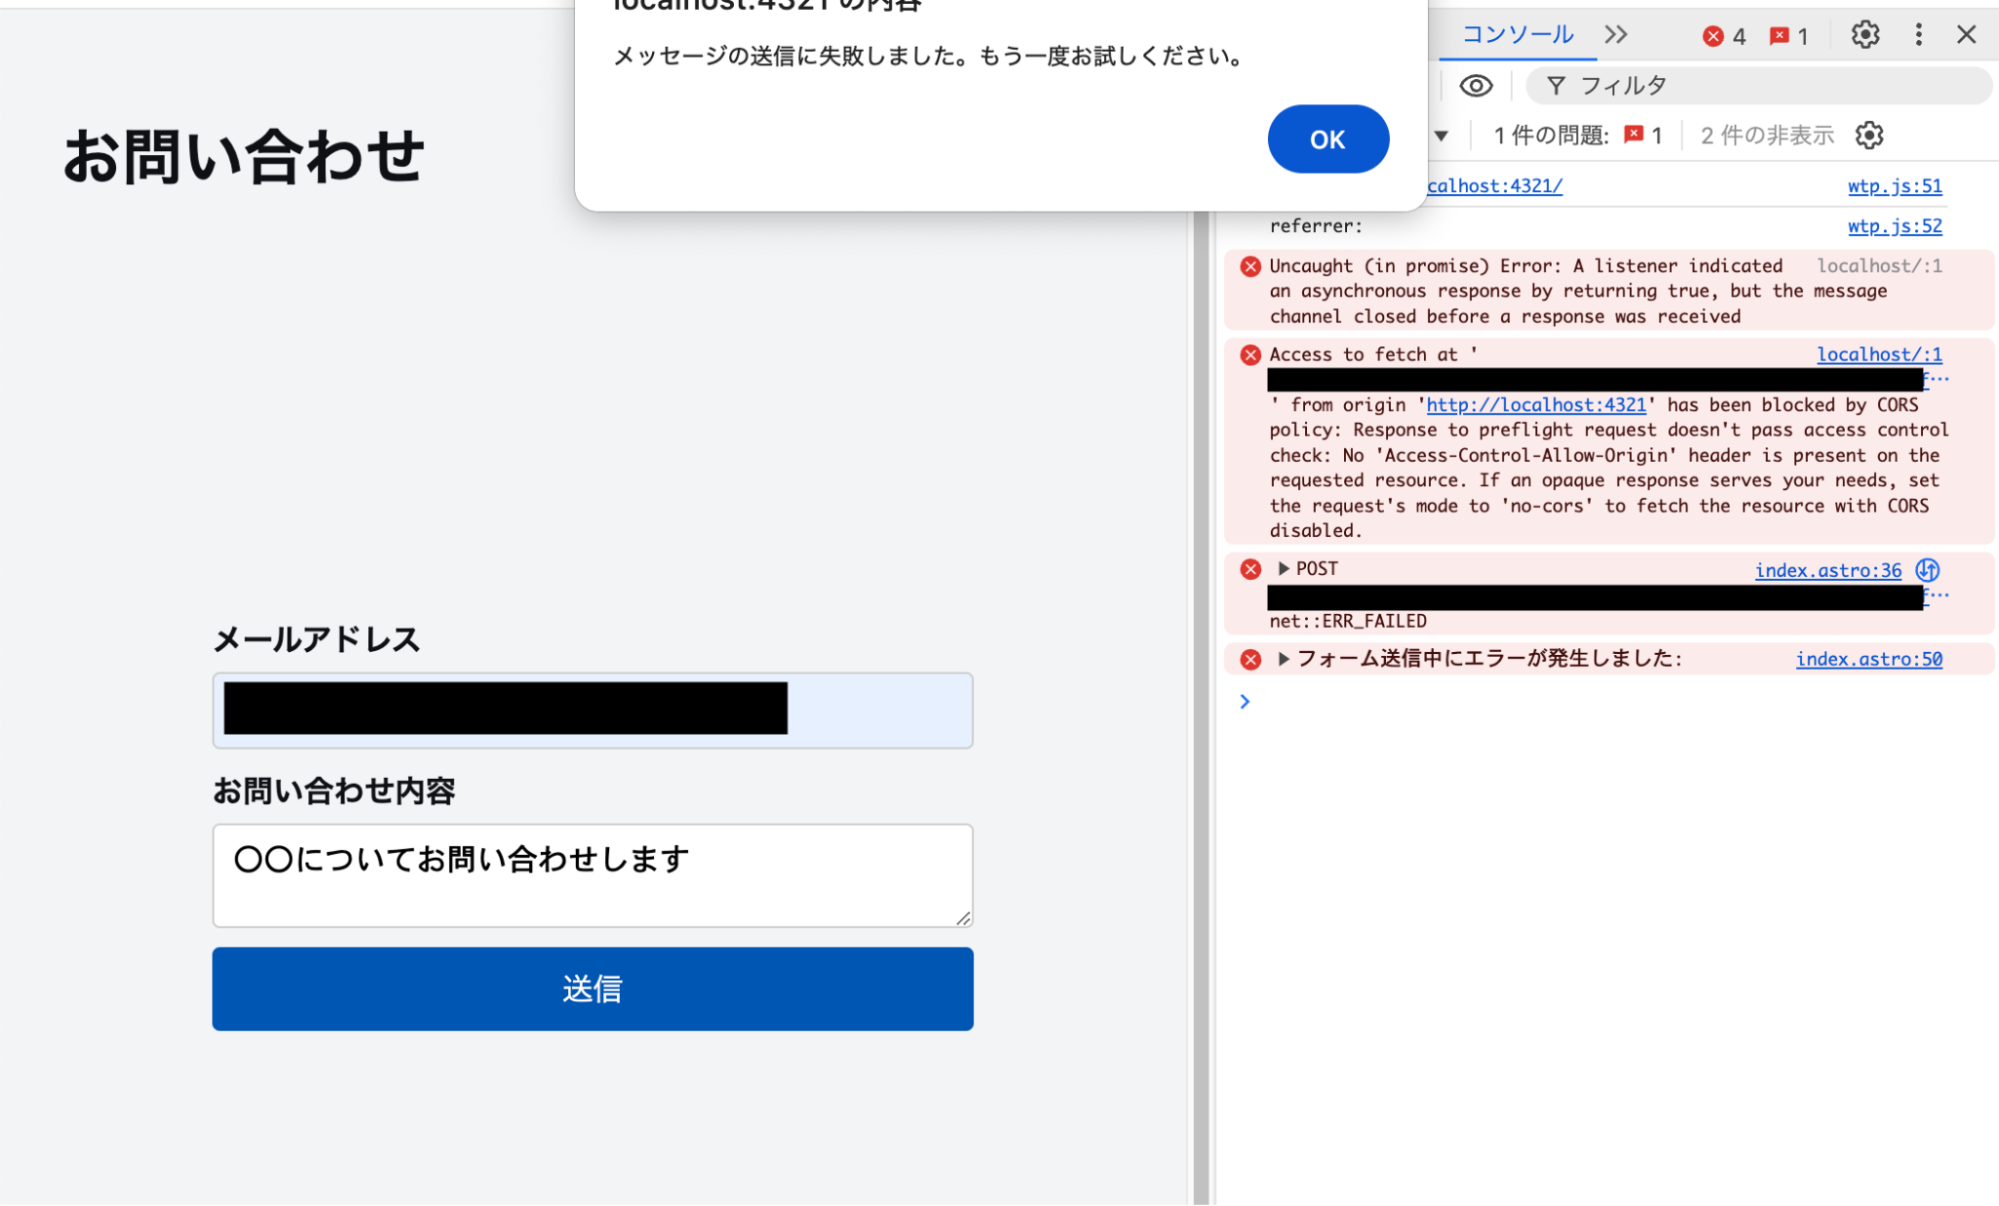Click the blue 送信 submit button
The width and height of the screenshot is (1999, 1206).
[x=592, y=988]
